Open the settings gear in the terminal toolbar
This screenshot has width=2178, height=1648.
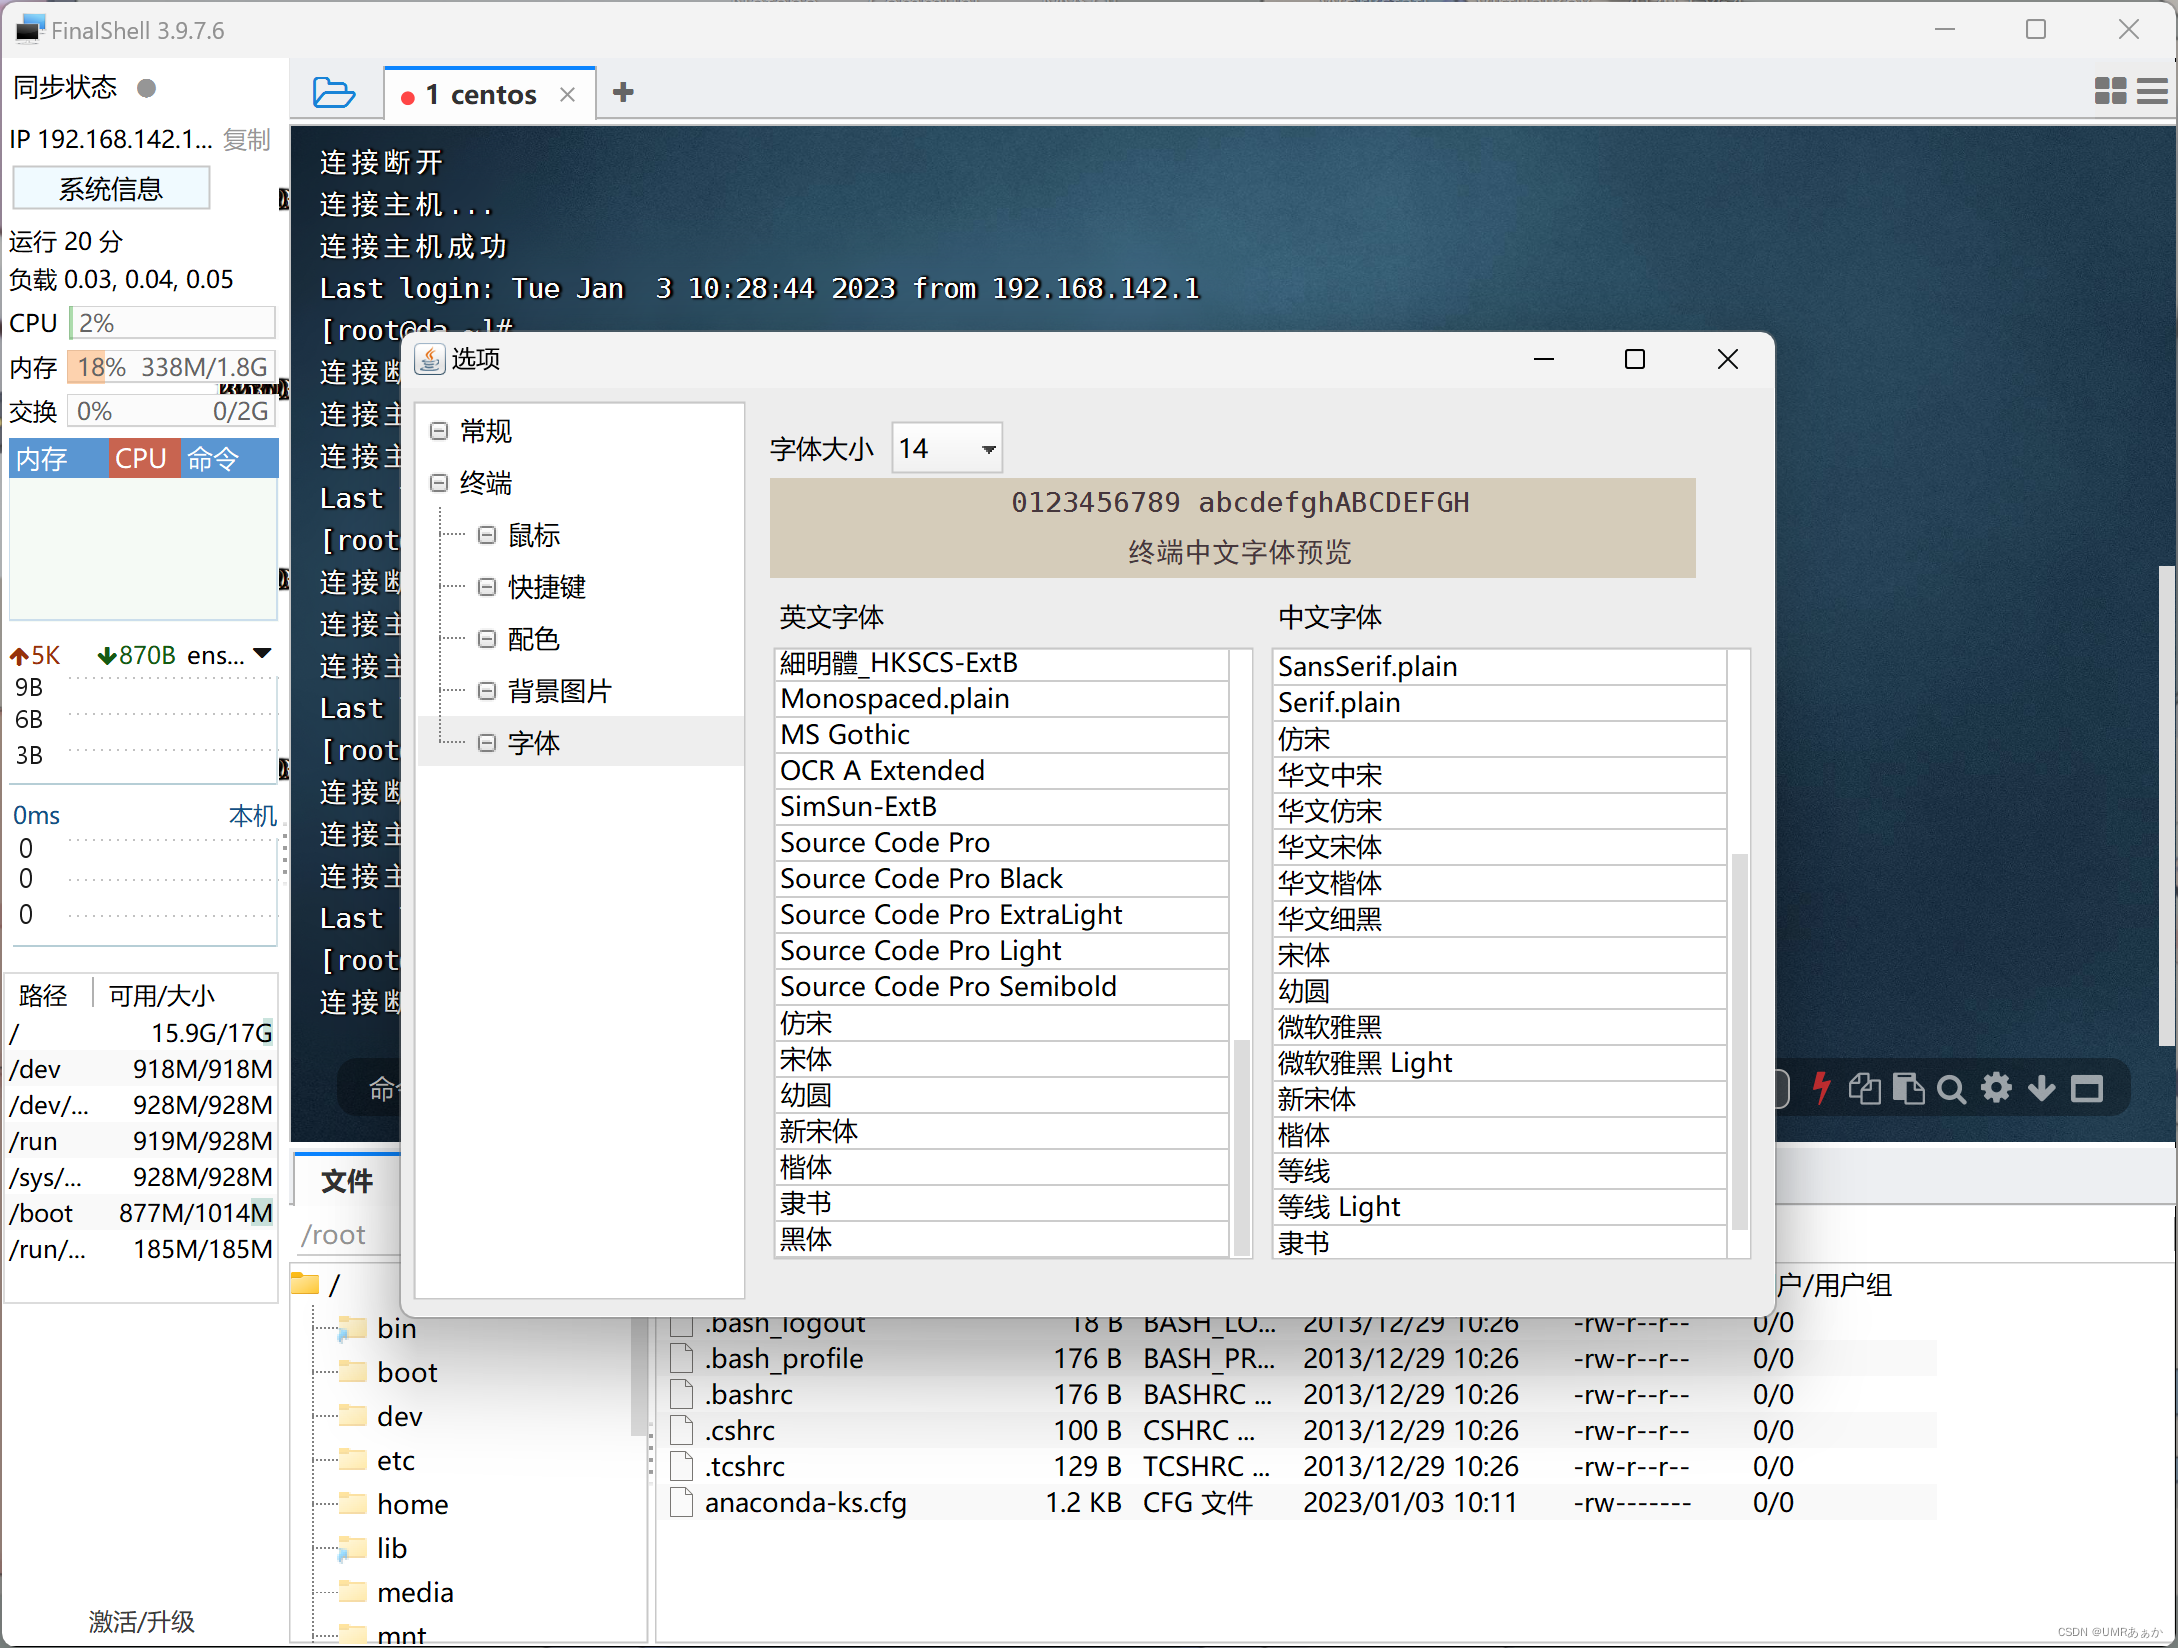[x=1997, y=1088]
